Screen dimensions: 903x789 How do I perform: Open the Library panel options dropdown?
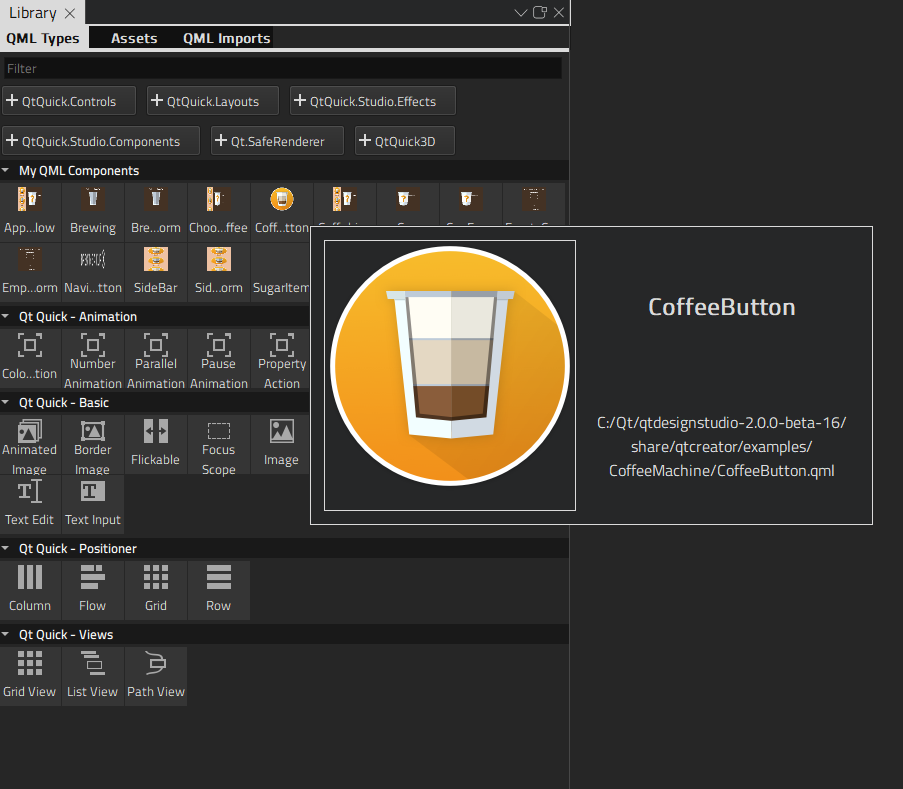point(519,13)
